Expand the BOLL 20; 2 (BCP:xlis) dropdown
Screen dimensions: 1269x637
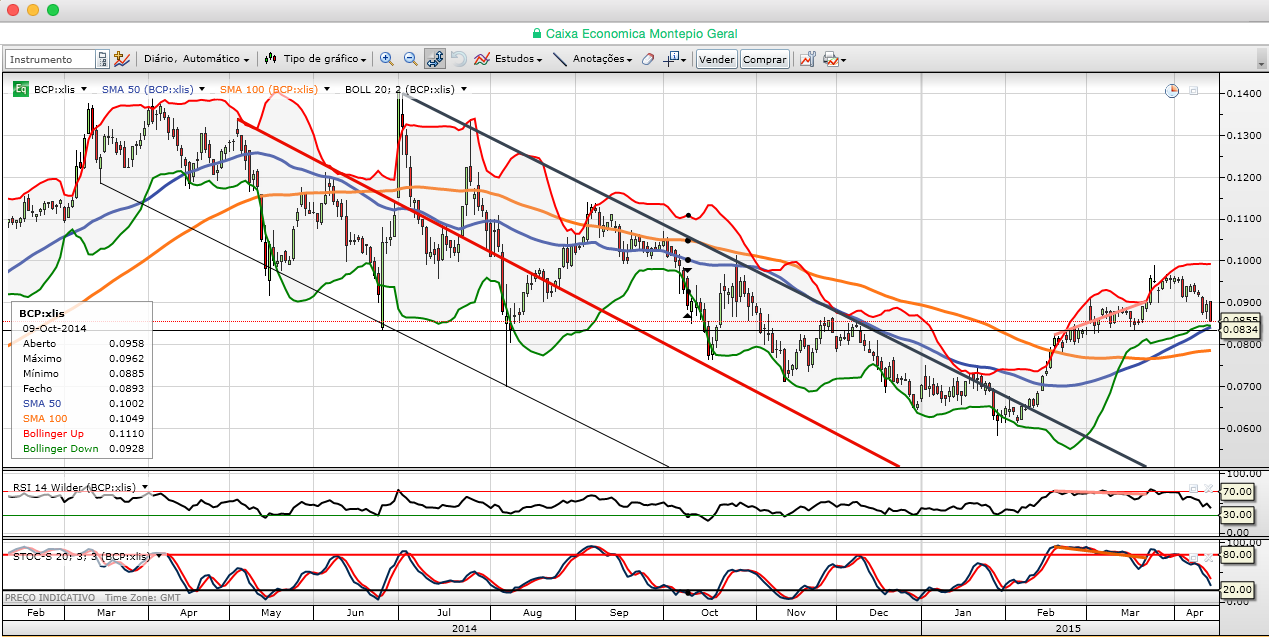[464, 89]
